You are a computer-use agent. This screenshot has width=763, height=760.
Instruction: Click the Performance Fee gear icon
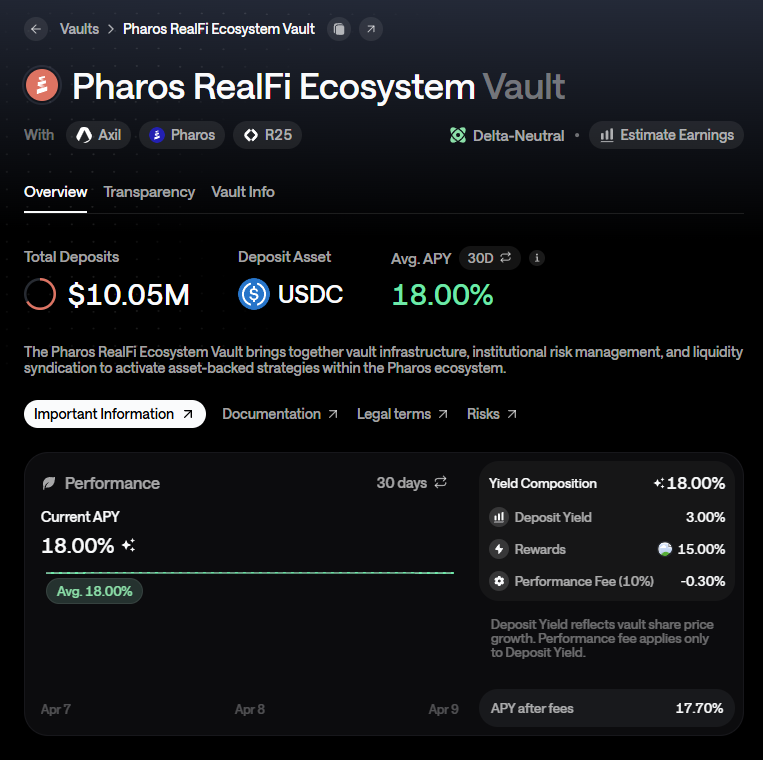pyautogui.click(x=499, y=581)
